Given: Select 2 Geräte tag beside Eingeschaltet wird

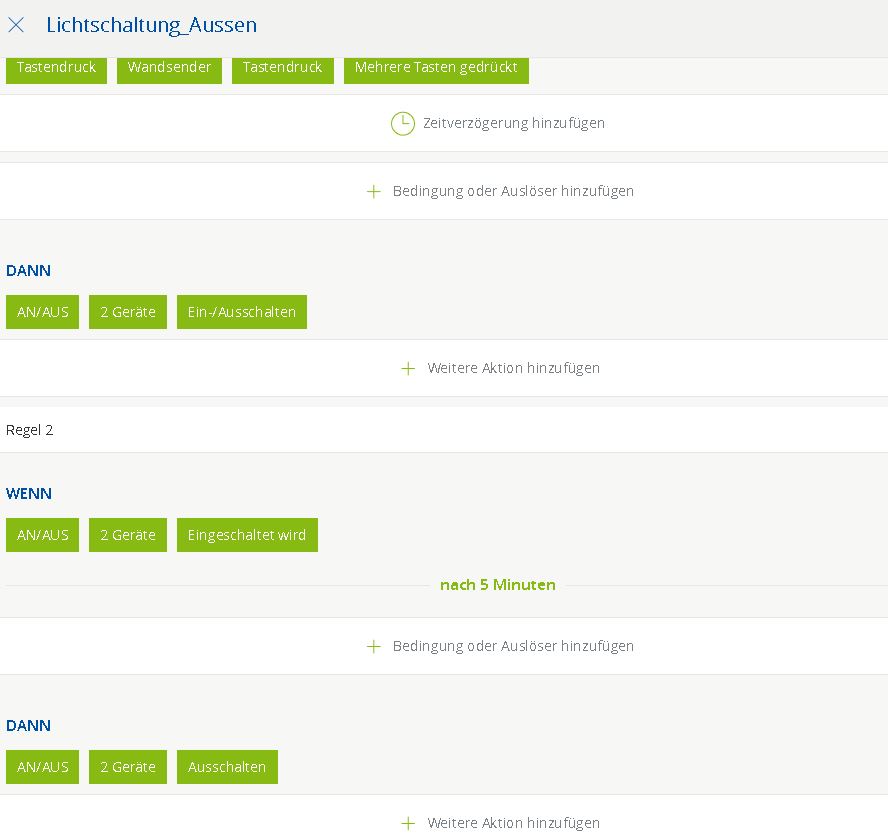Looking at the screenshot, I should click(x=128, y=535).
